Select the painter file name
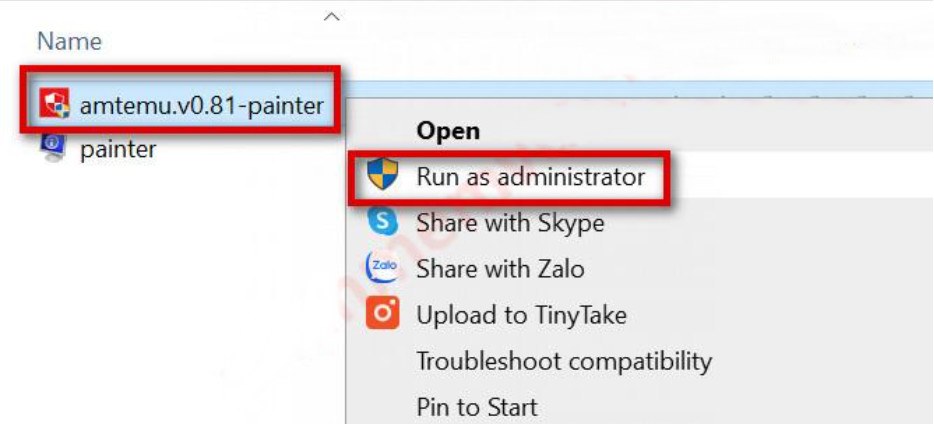The image size is (934, 424). point(118,149)
